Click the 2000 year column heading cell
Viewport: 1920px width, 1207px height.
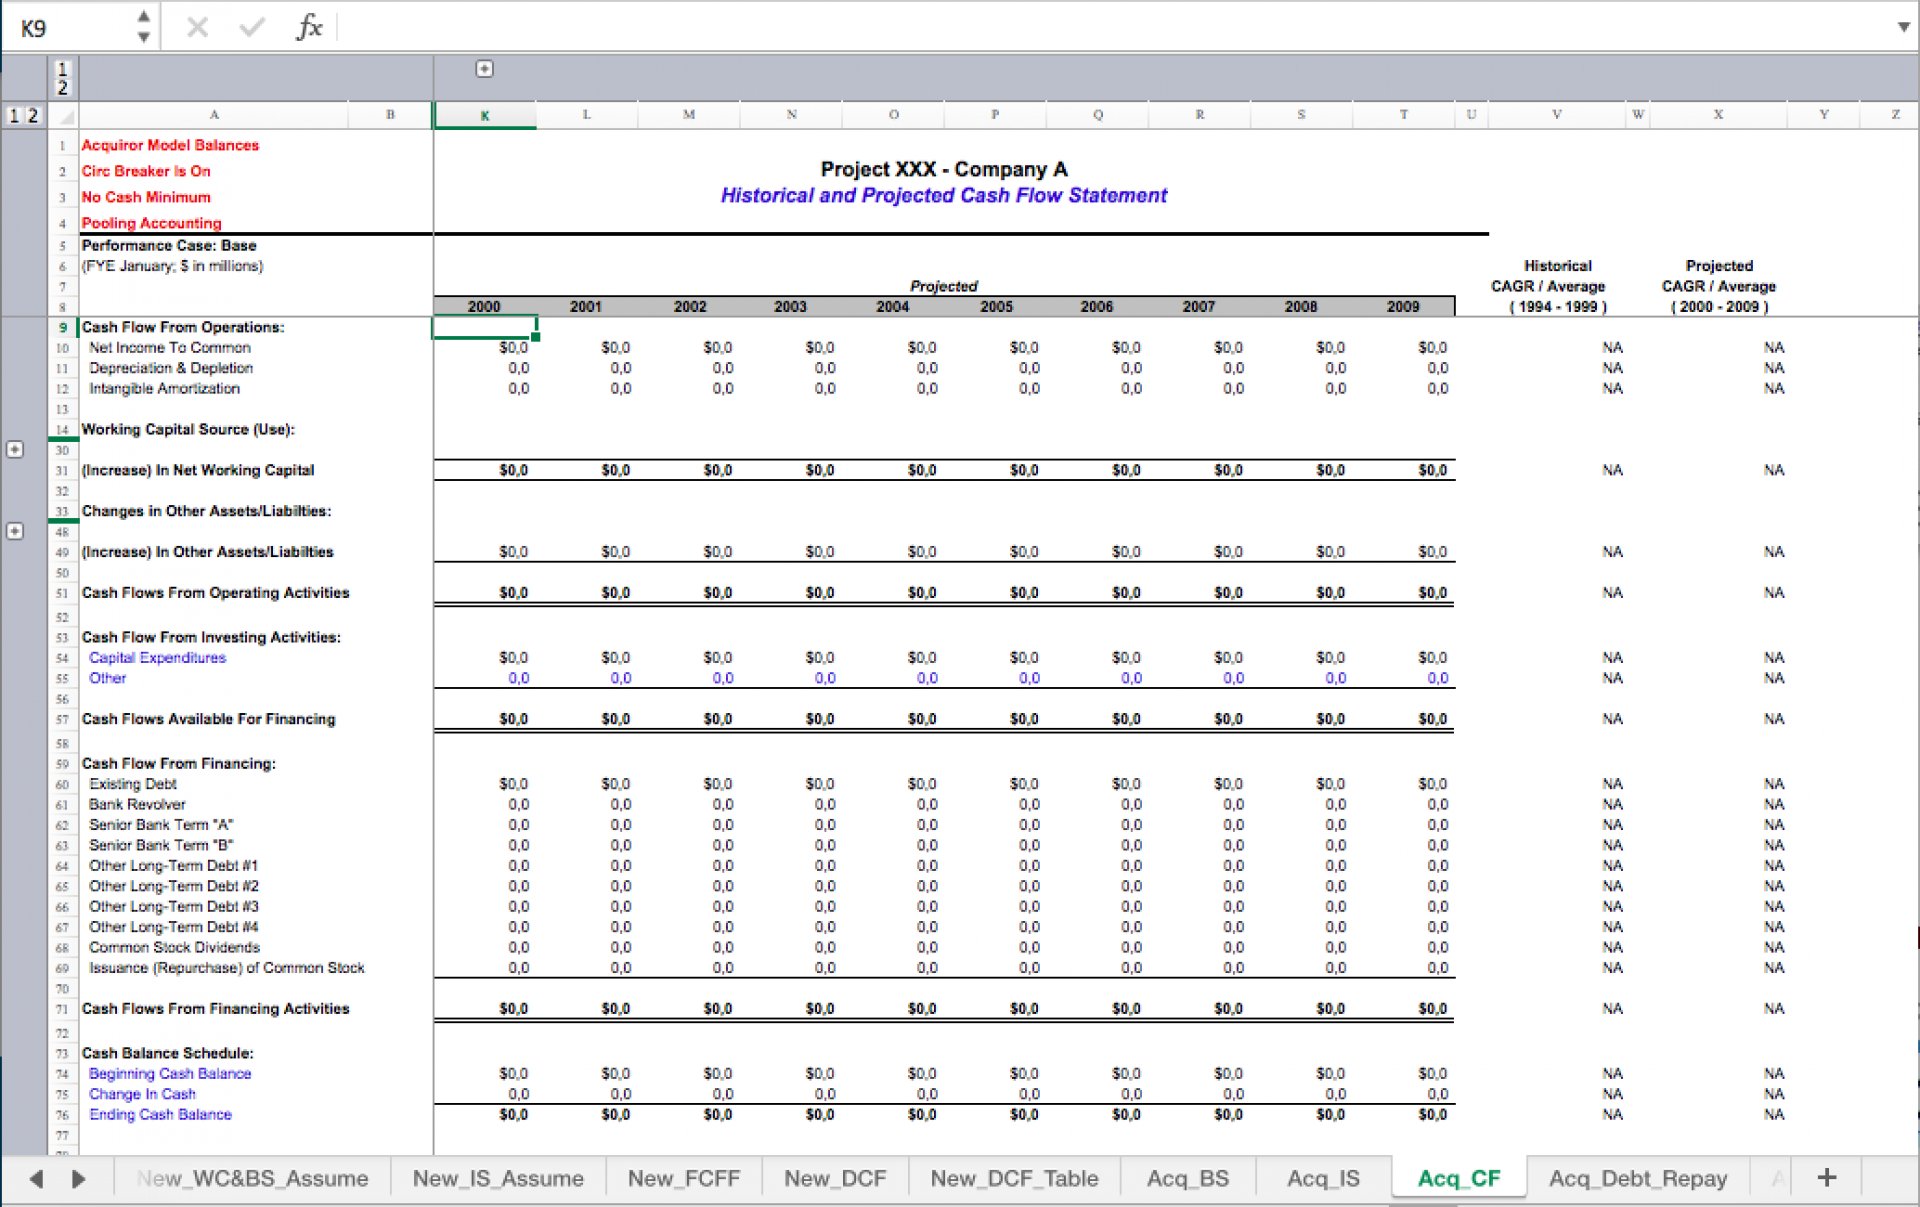click(x=484, y=307)
